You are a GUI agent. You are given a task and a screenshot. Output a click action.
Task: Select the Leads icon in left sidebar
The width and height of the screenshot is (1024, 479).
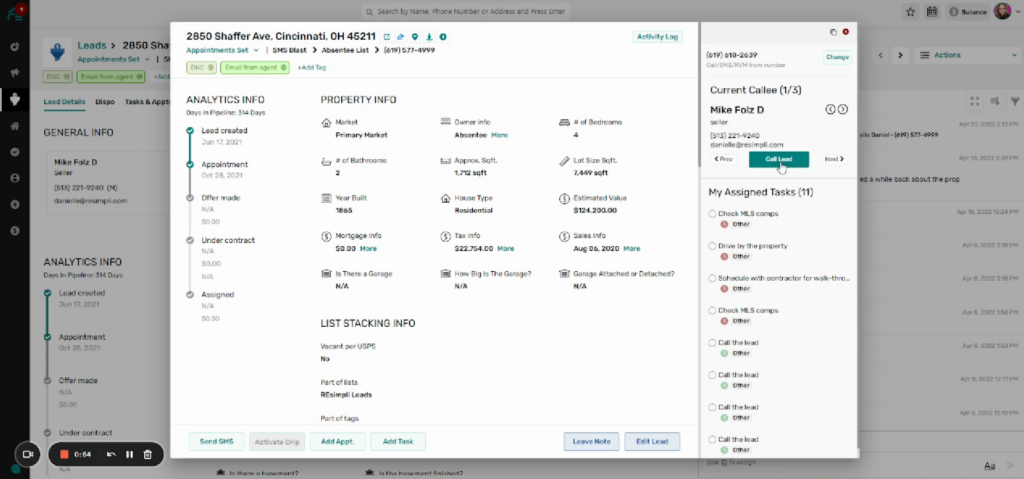pos(14,99)
